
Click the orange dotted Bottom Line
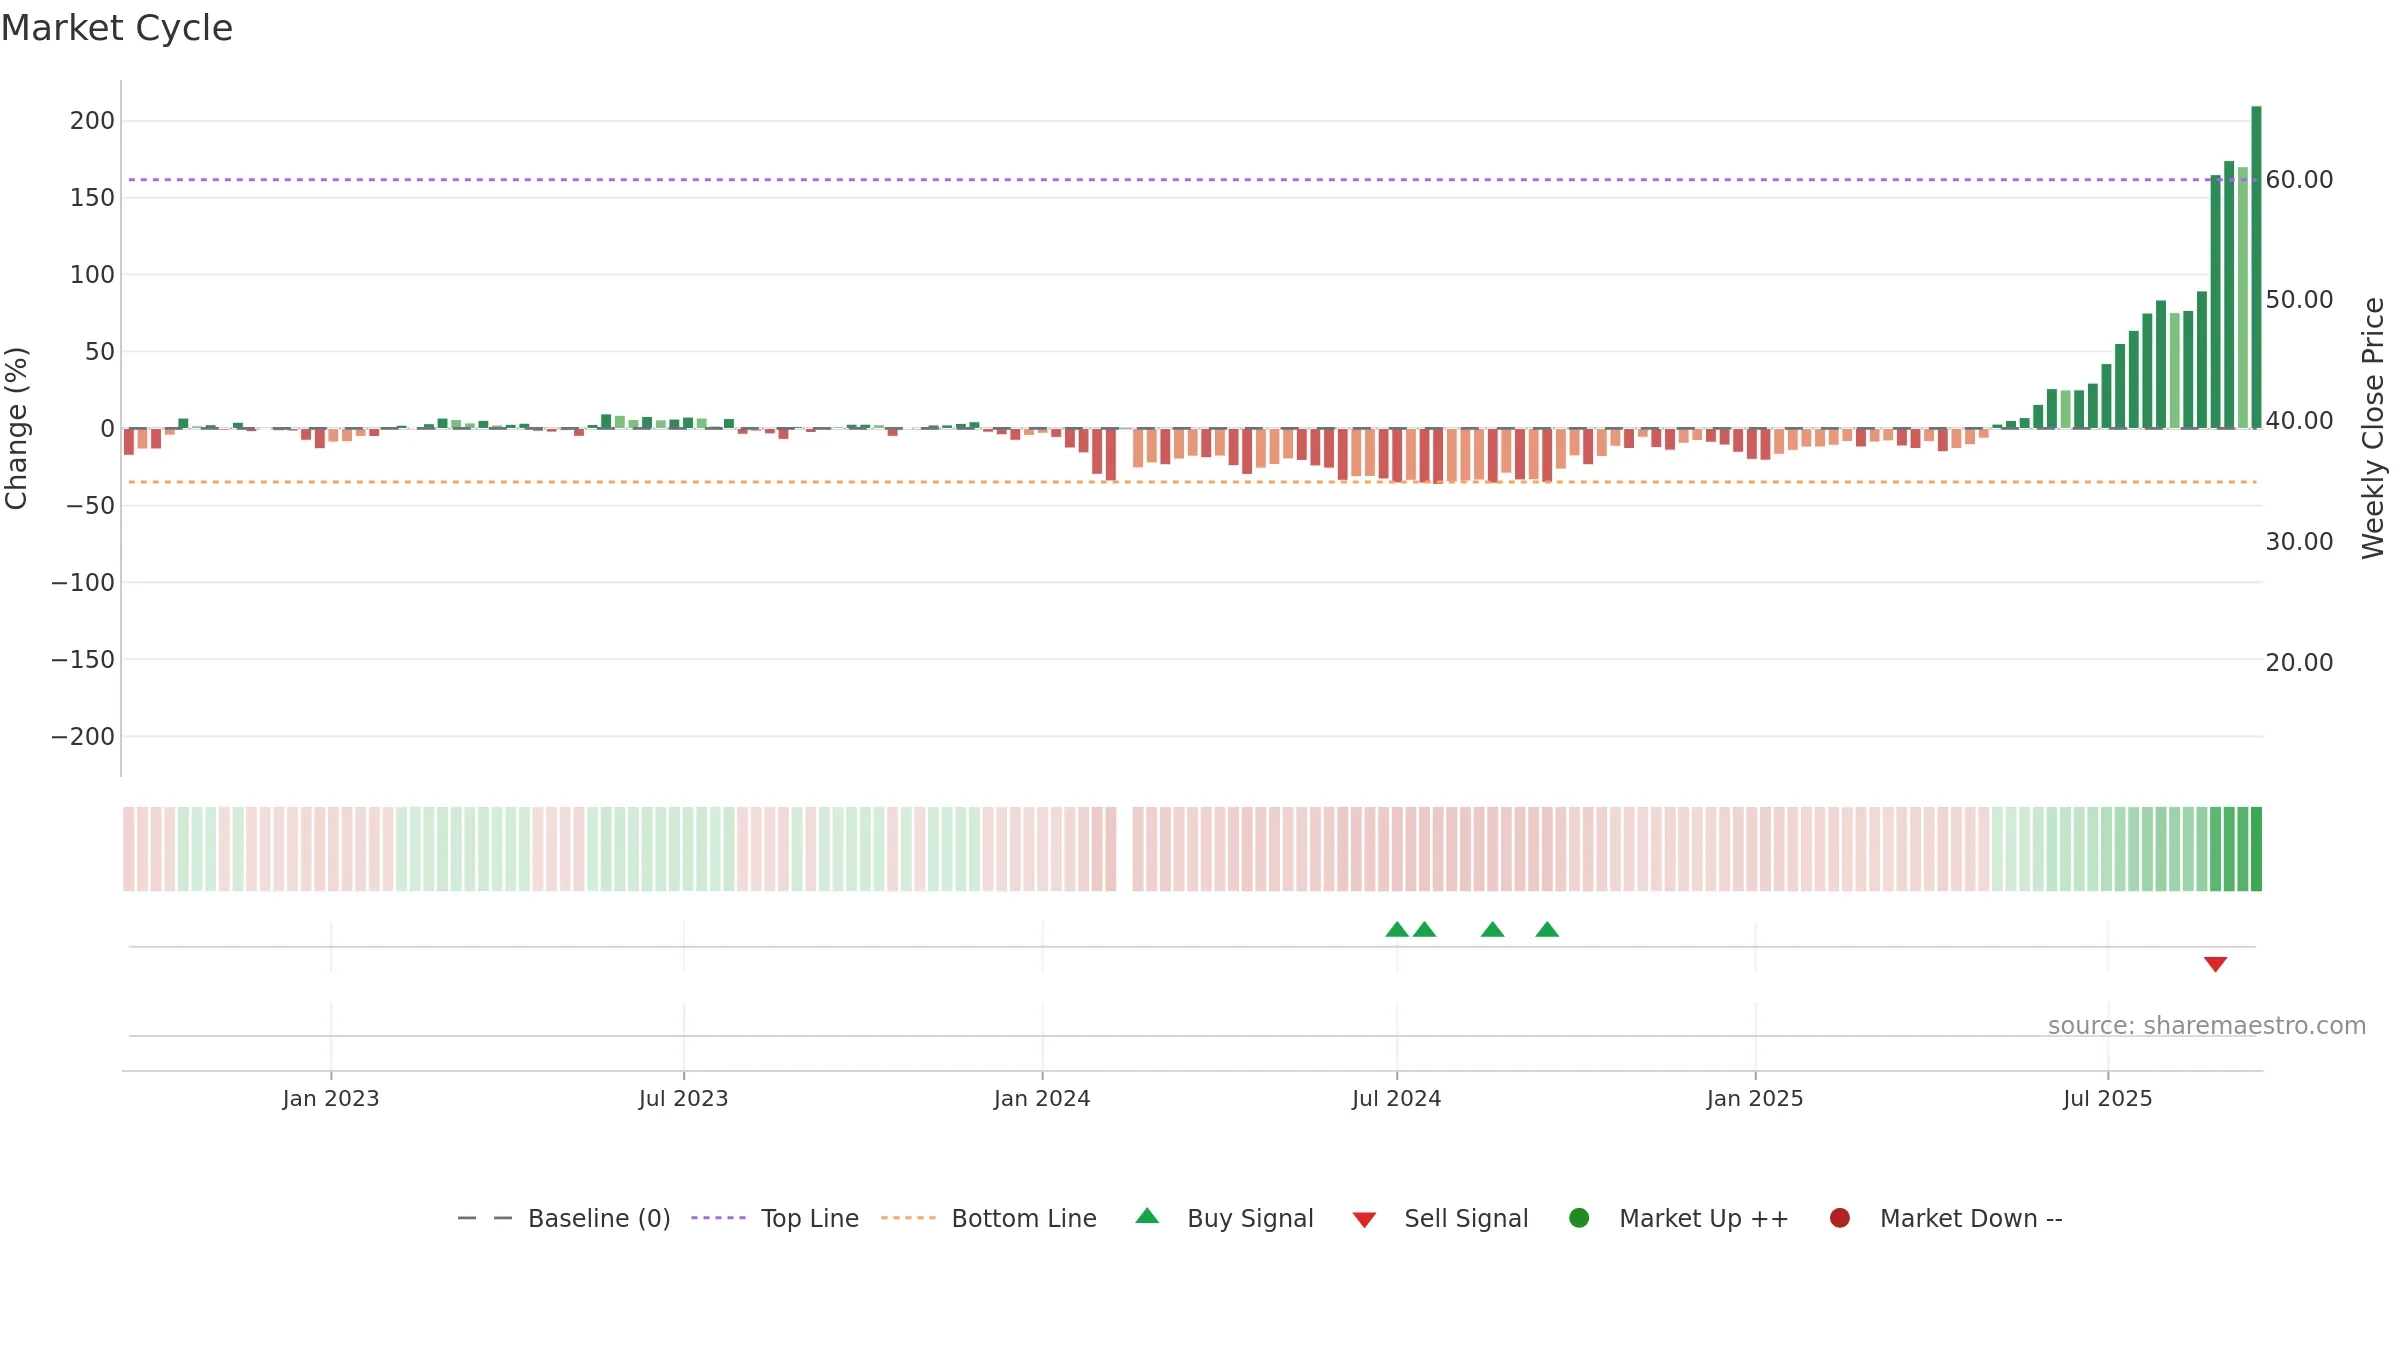[x=1190, y=482]
